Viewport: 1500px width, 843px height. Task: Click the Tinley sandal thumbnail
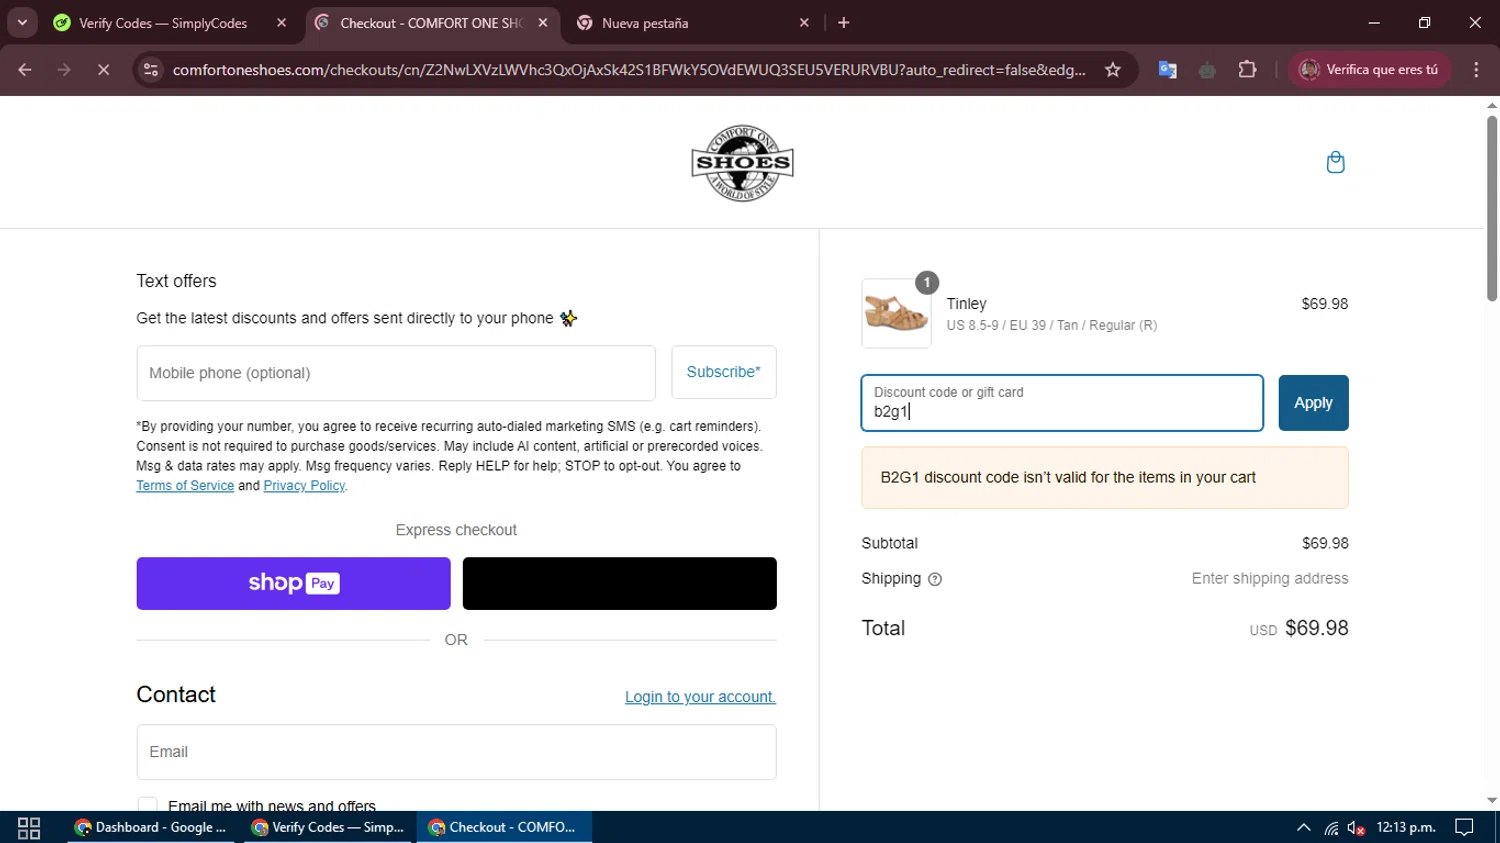896,313
